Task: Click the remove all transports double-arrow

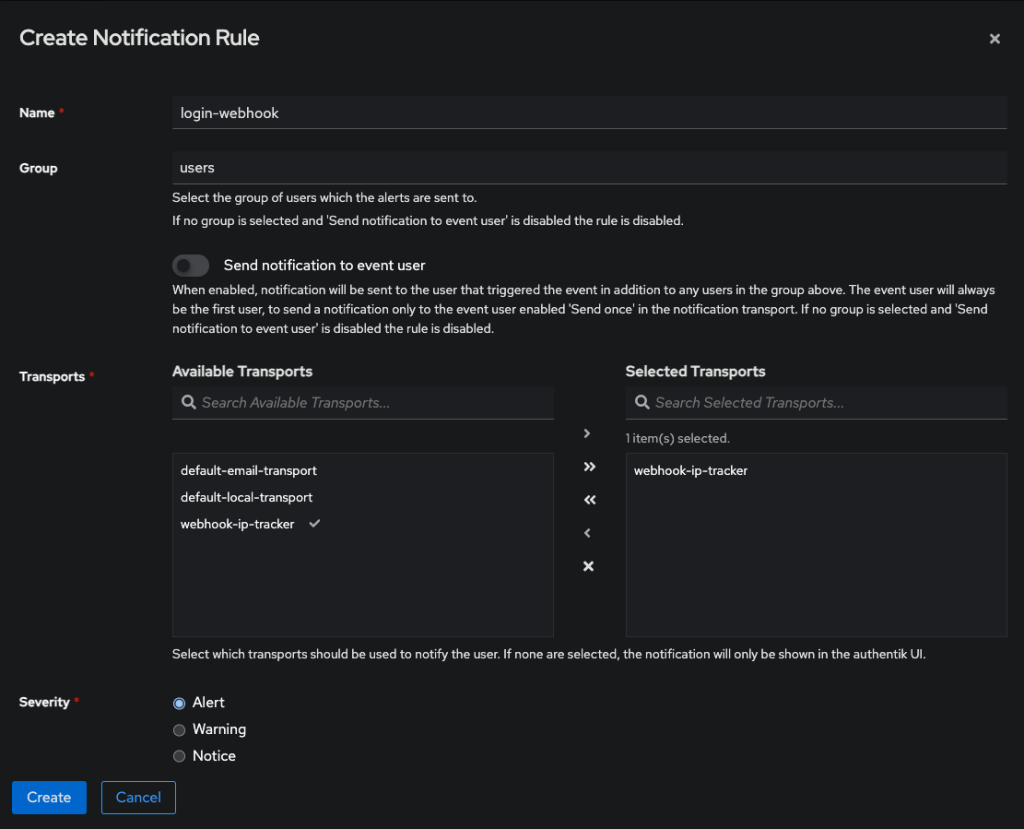Action: pyautogui.click(x=589, y=500)
